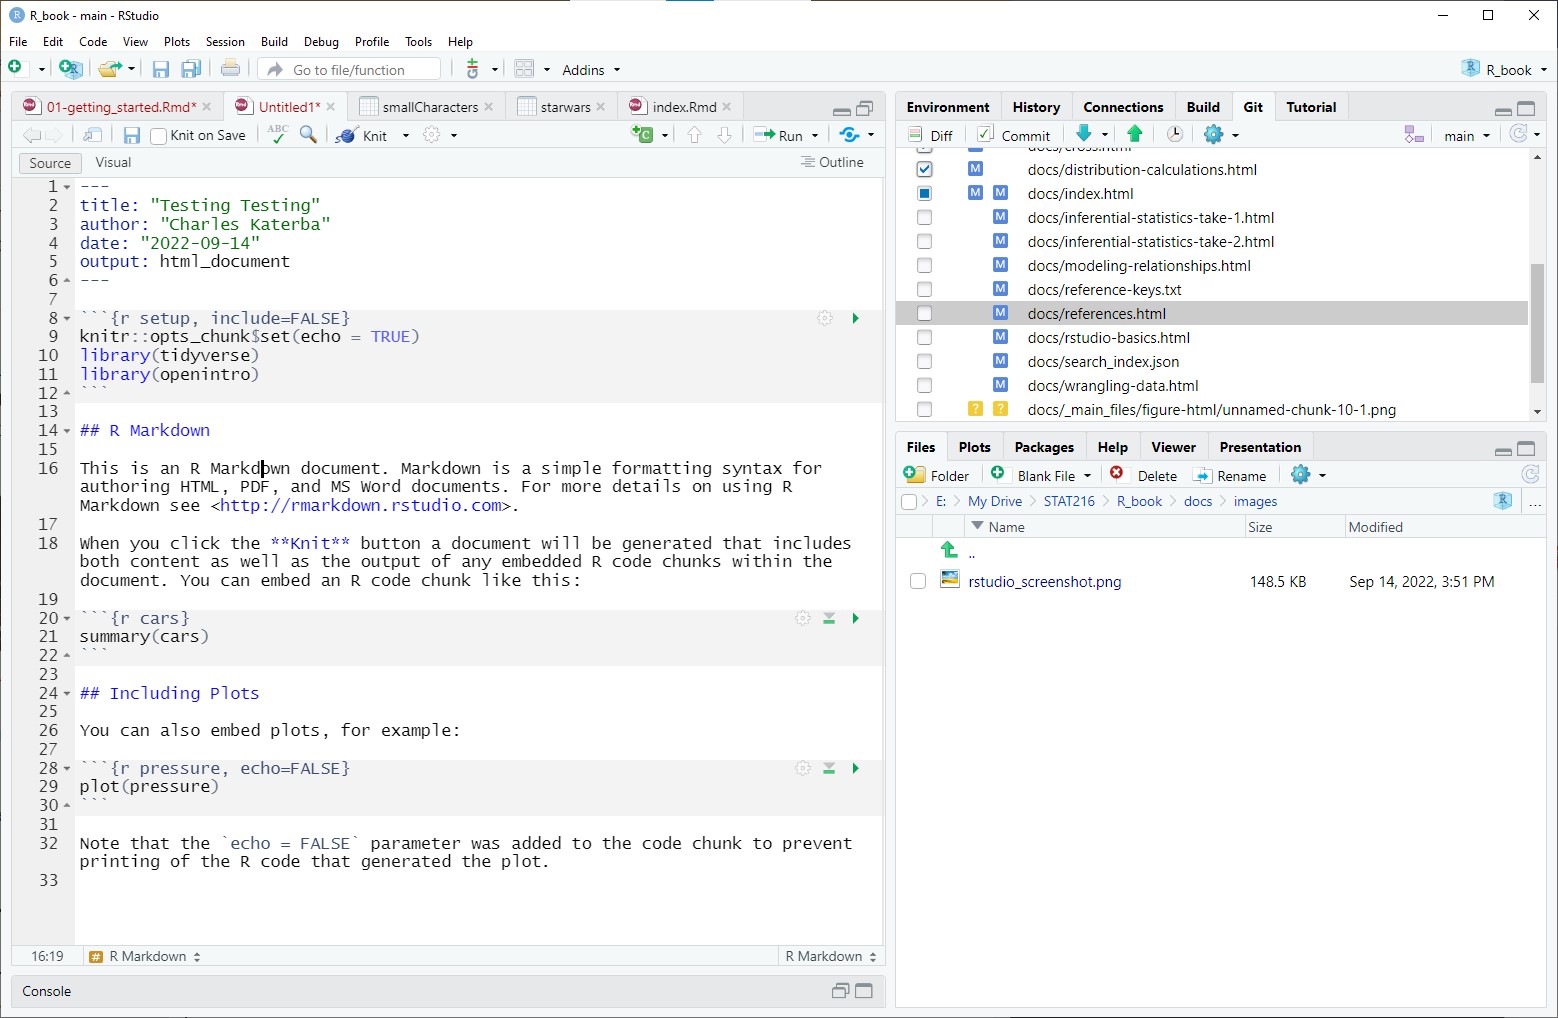Run the pressure chunk play icon
Viewport: 1558px width, 1018px height.
pos(855,768)
